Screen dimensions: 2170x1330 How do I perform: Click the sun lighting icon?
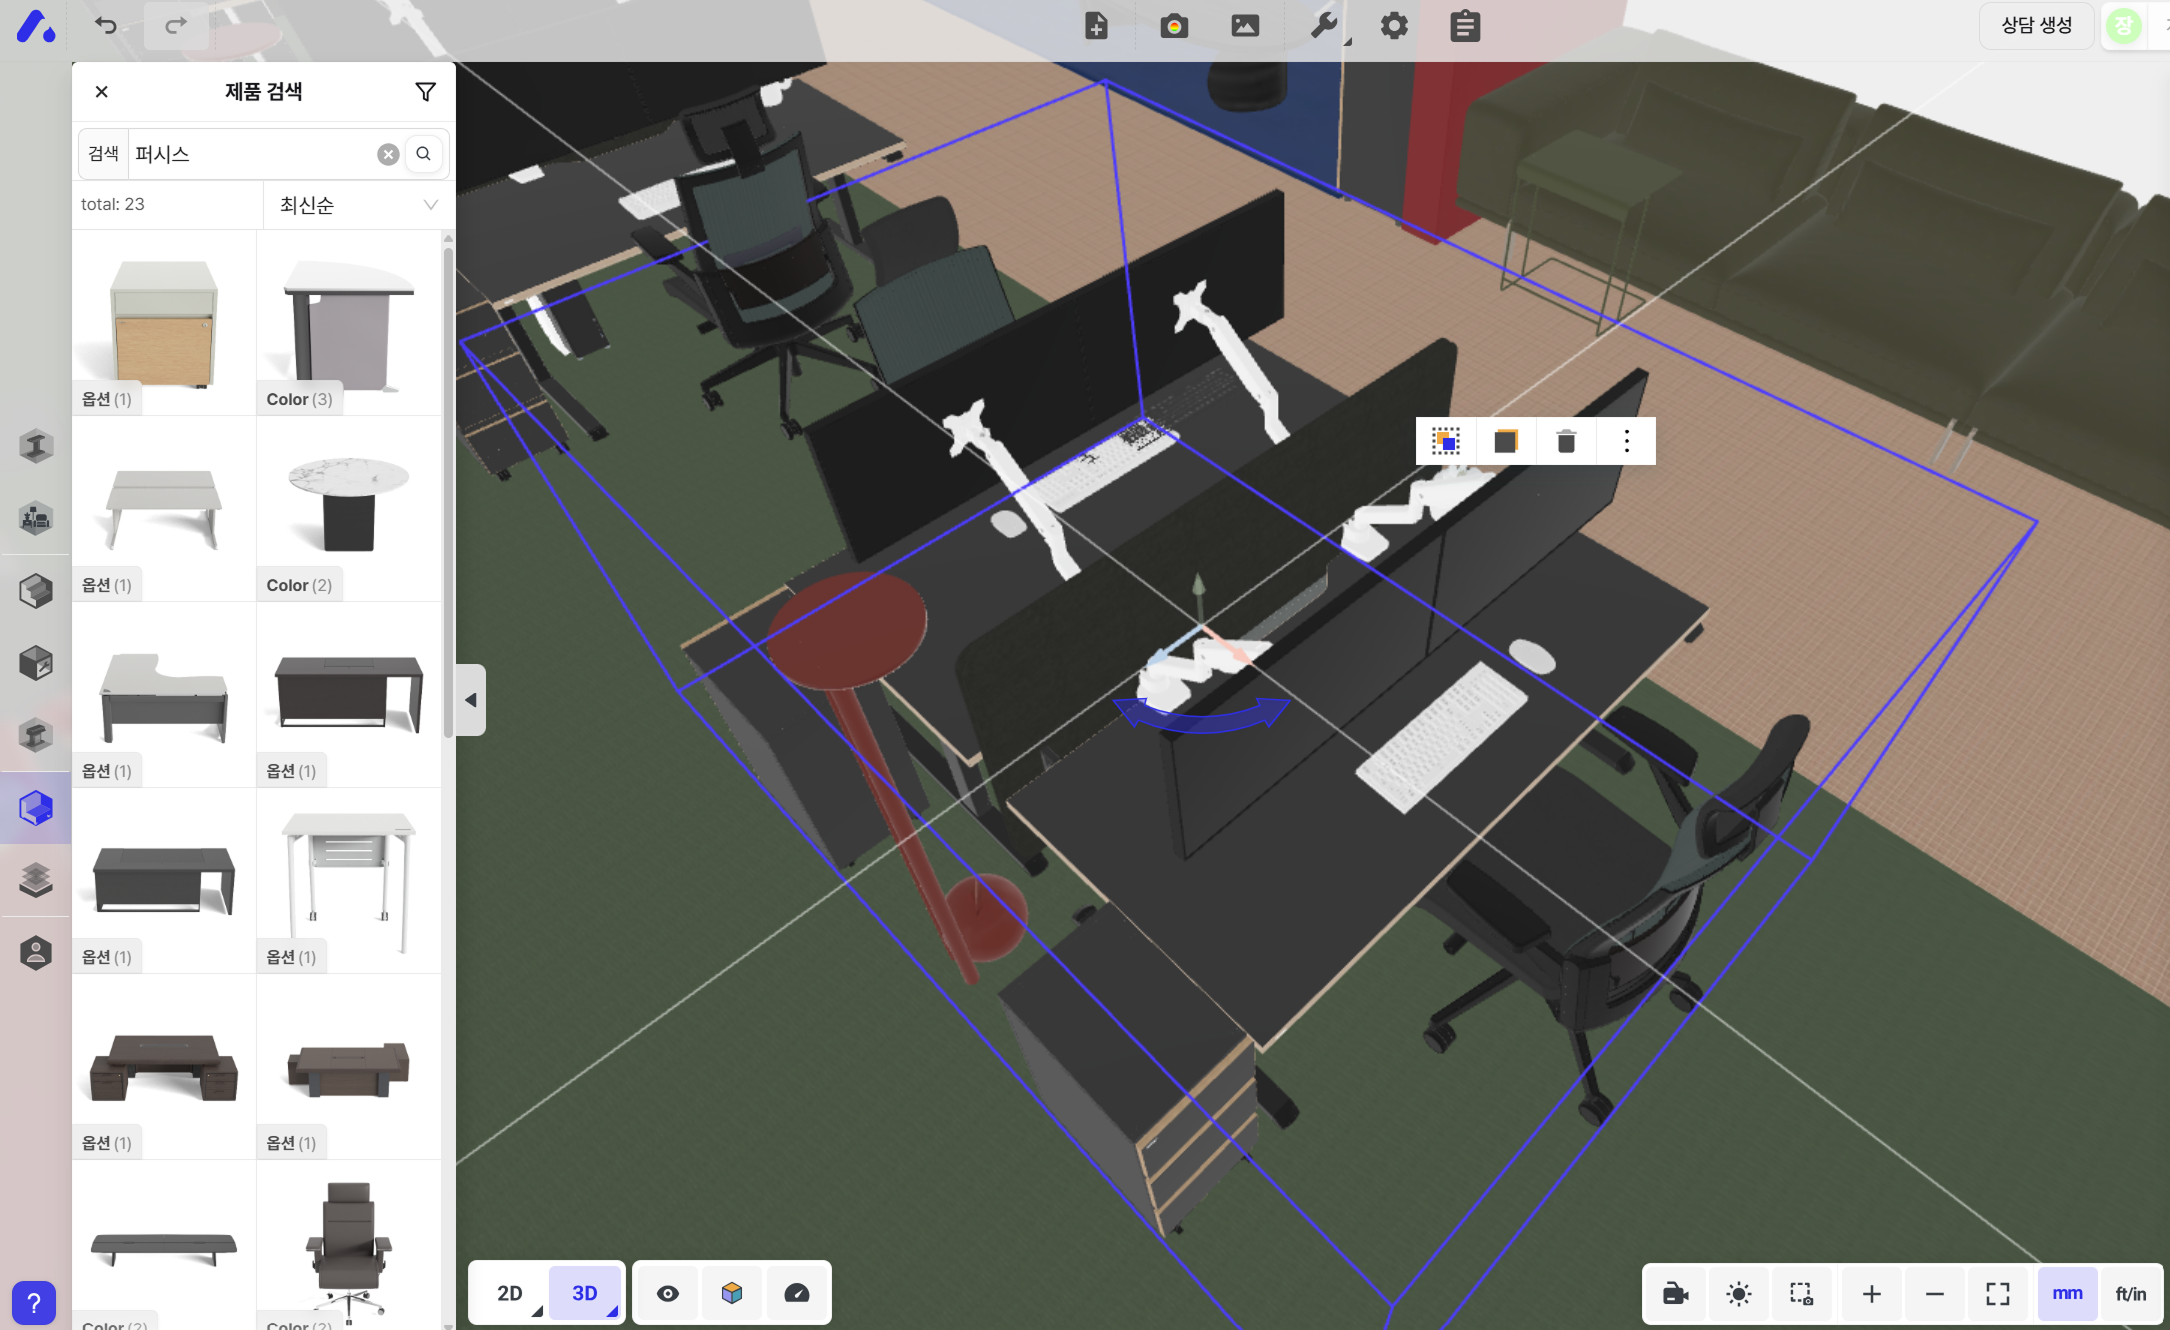1739,1294
